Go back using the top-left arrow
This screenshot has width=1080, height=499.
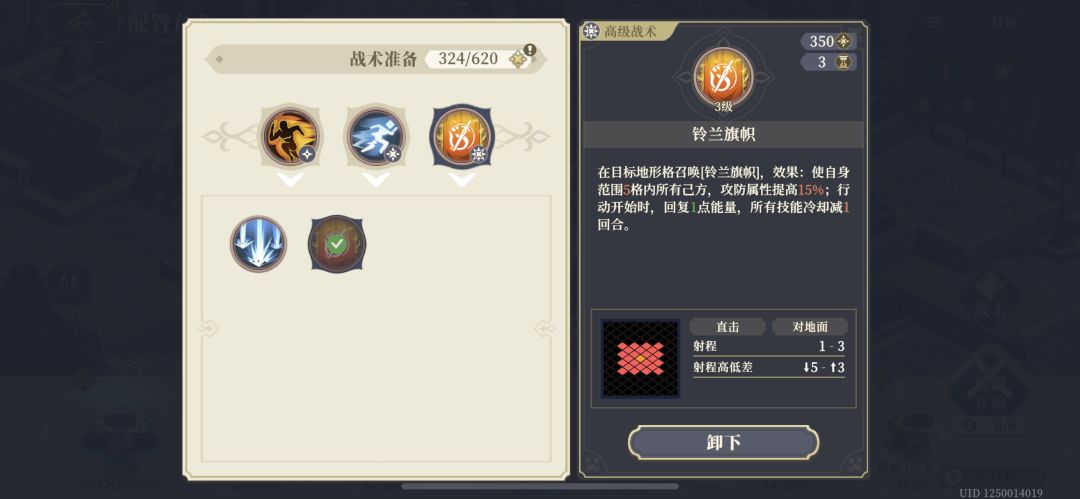[x=79, y=23]
